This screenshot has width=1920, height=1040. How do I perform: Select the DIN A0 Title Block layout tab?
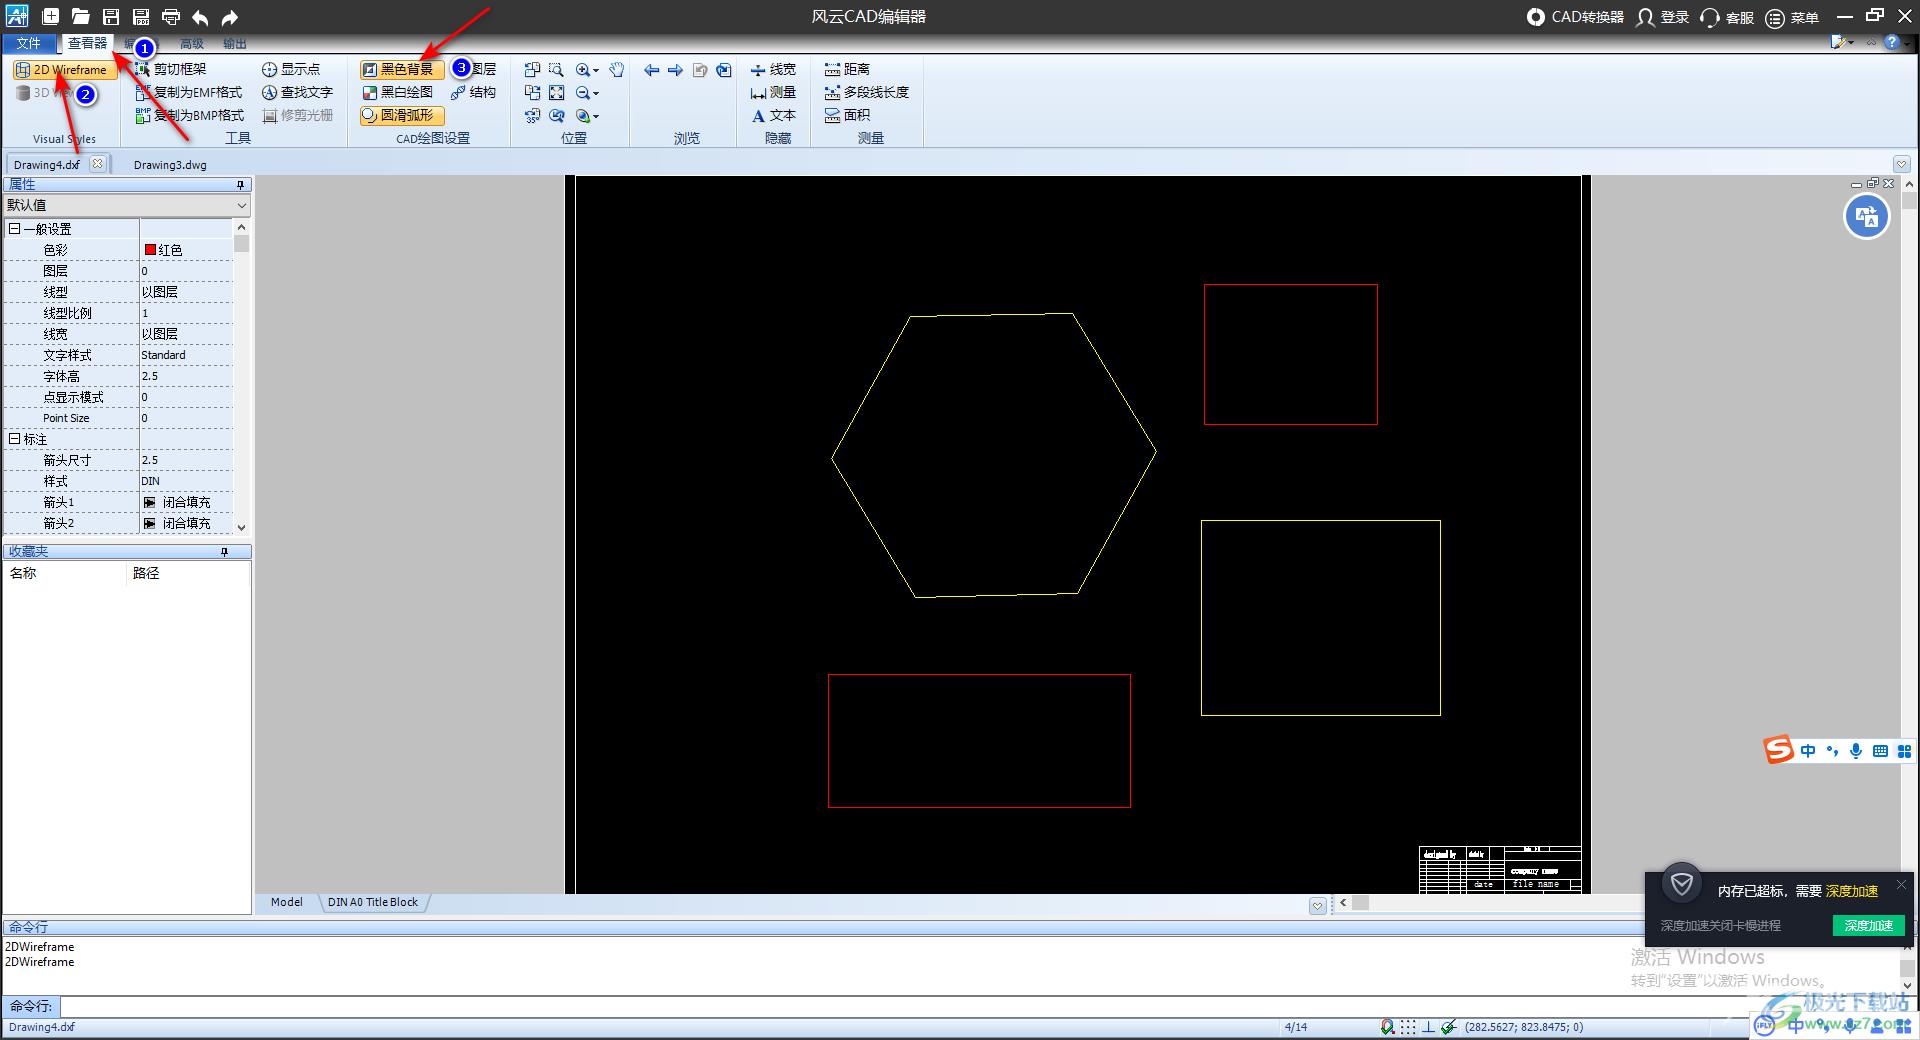click(x=373, y=902)
